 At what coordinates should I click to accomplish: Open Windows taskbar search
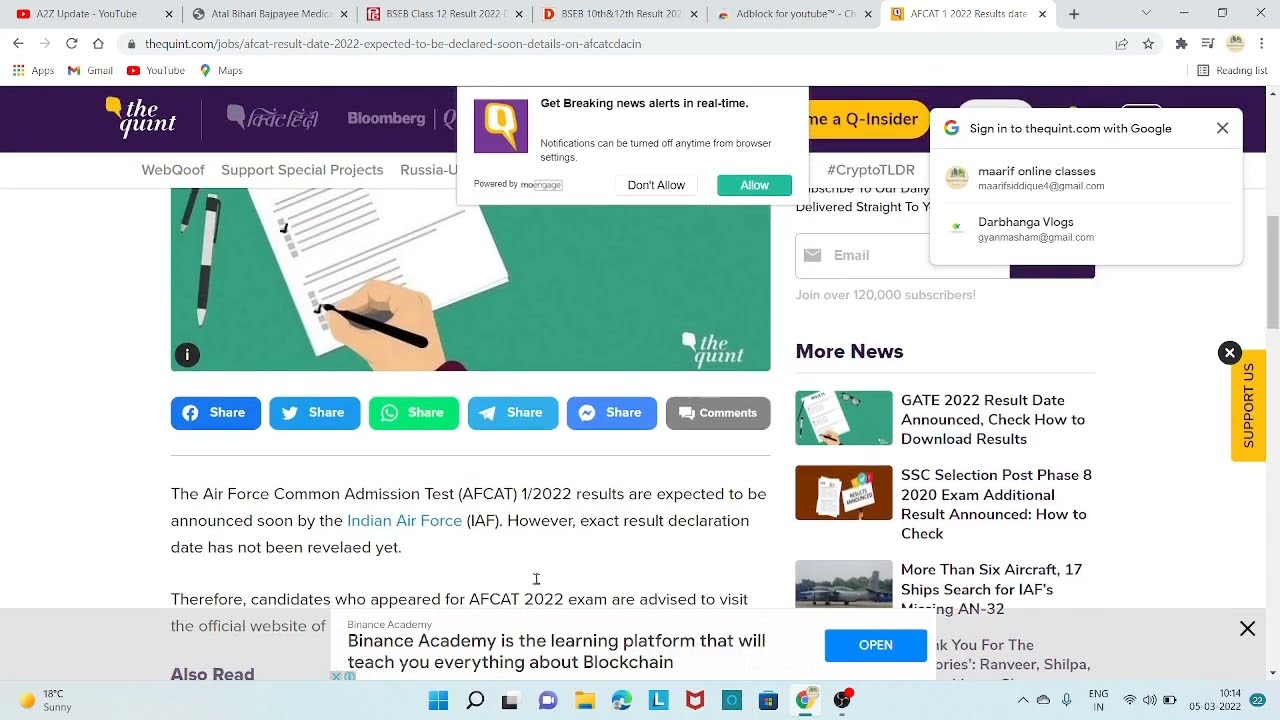(x=475, y=701)
